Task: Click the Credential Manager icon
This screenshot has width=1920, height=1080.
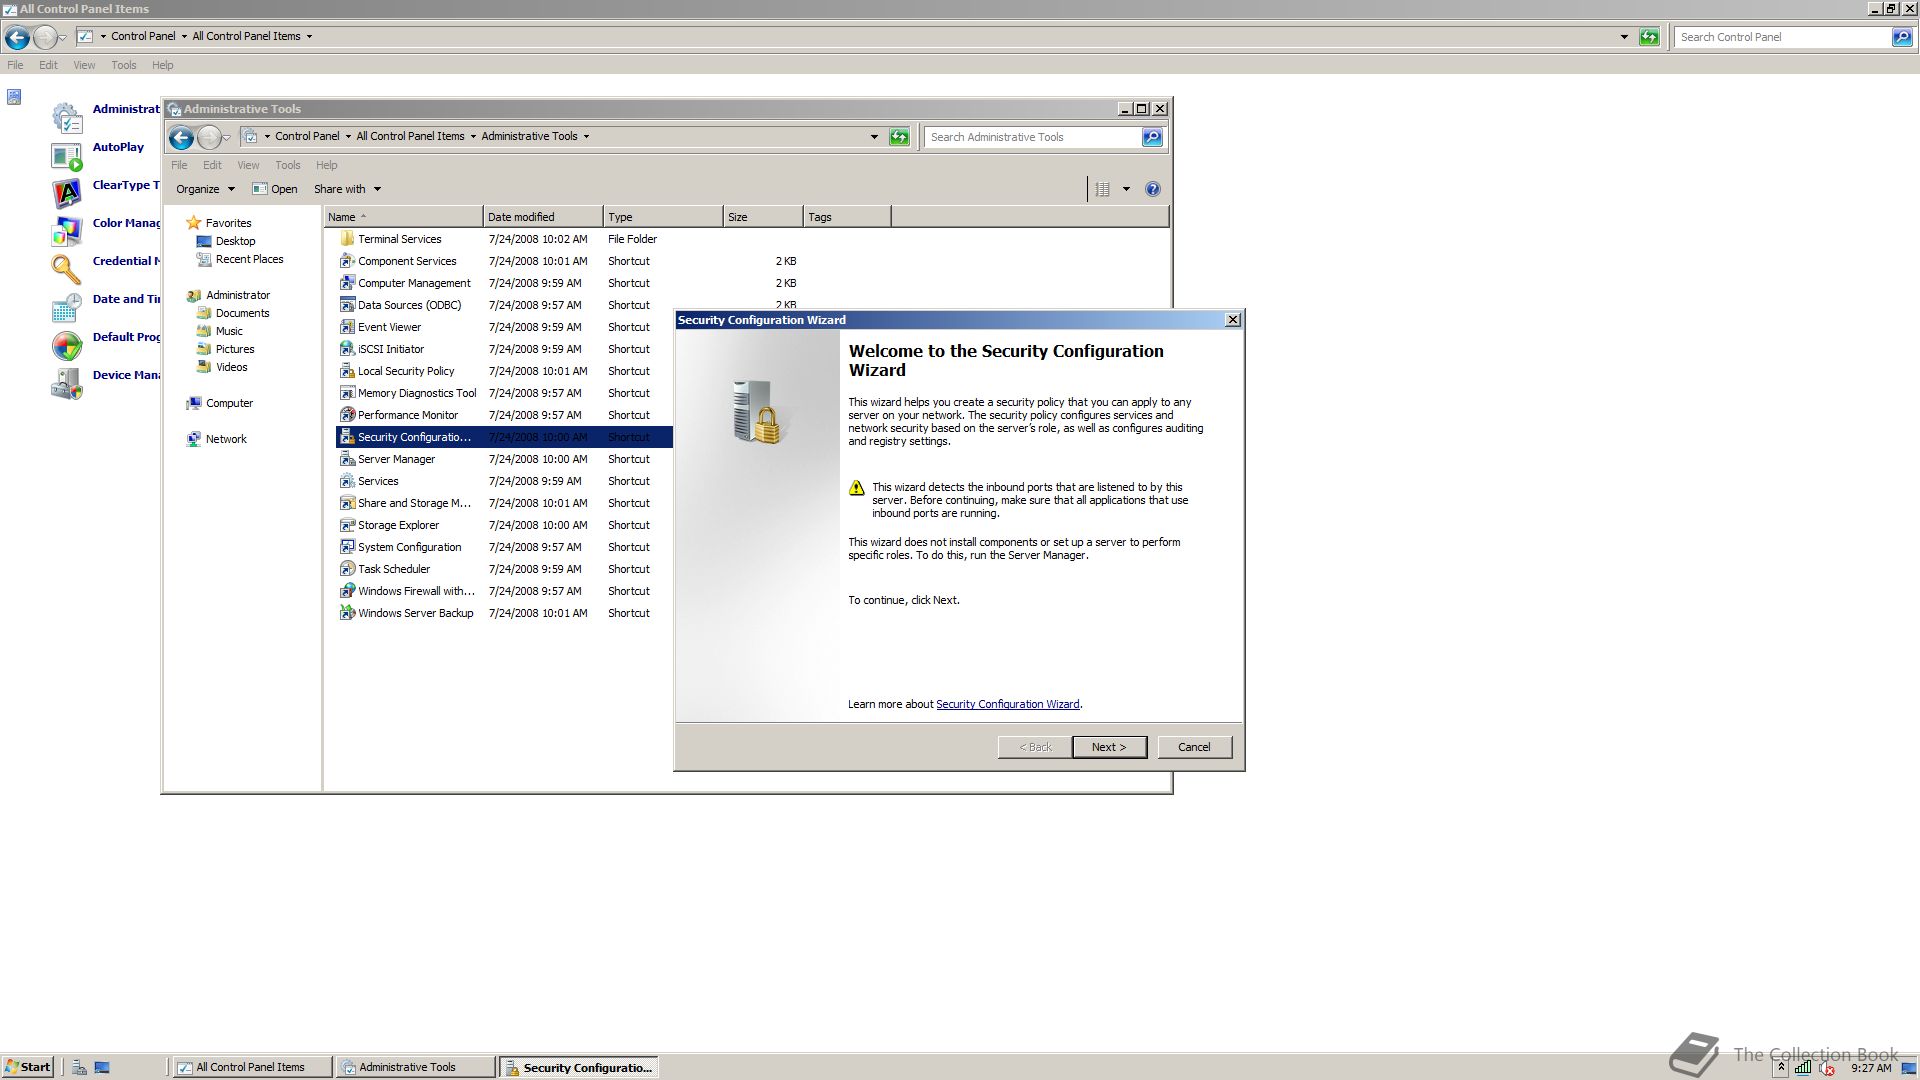Action: [67, 270]
